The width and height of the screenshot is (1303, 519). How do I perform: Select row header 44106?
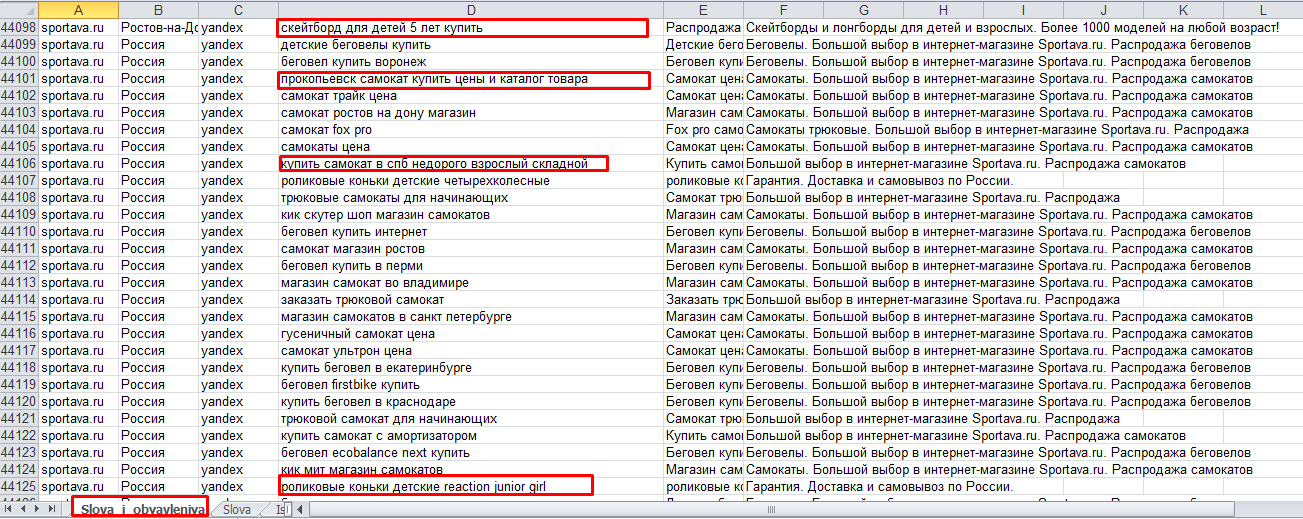coord(19,164)
